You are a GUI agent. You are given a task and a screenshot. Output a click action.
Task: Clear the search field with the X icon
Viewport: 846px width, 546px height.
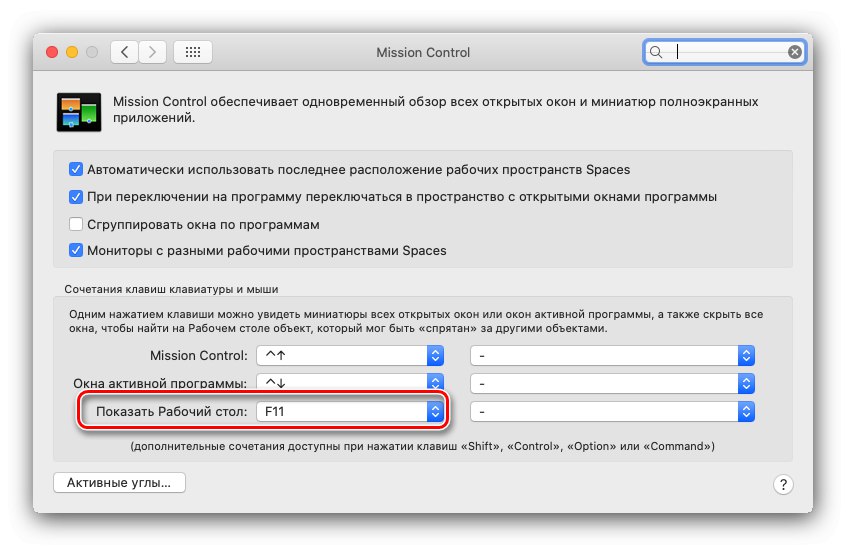794,52
